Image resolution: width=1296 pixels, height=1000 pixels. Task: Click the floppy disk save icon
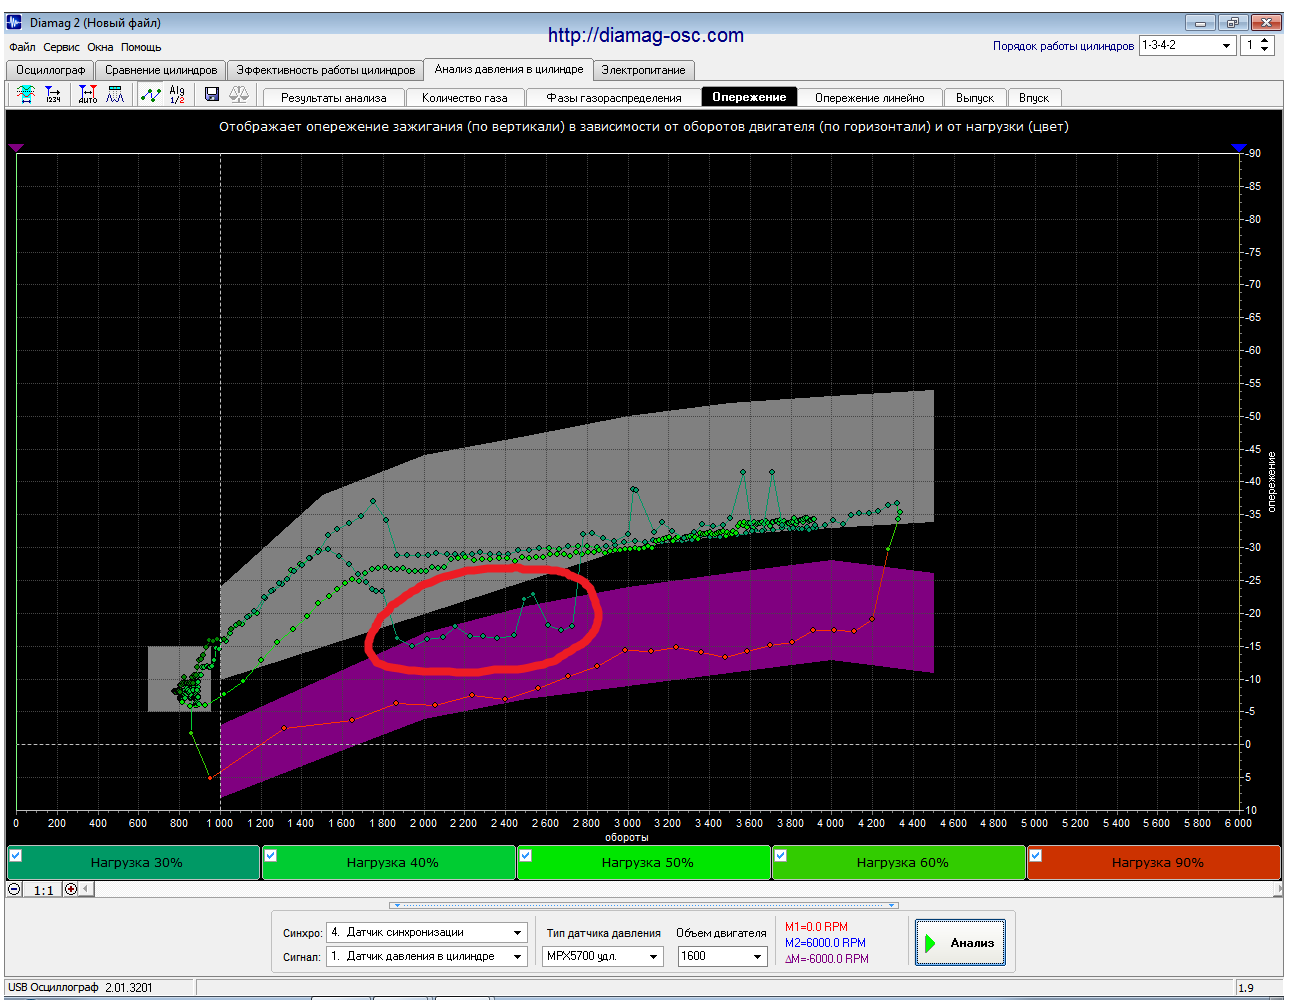(212, 94)
